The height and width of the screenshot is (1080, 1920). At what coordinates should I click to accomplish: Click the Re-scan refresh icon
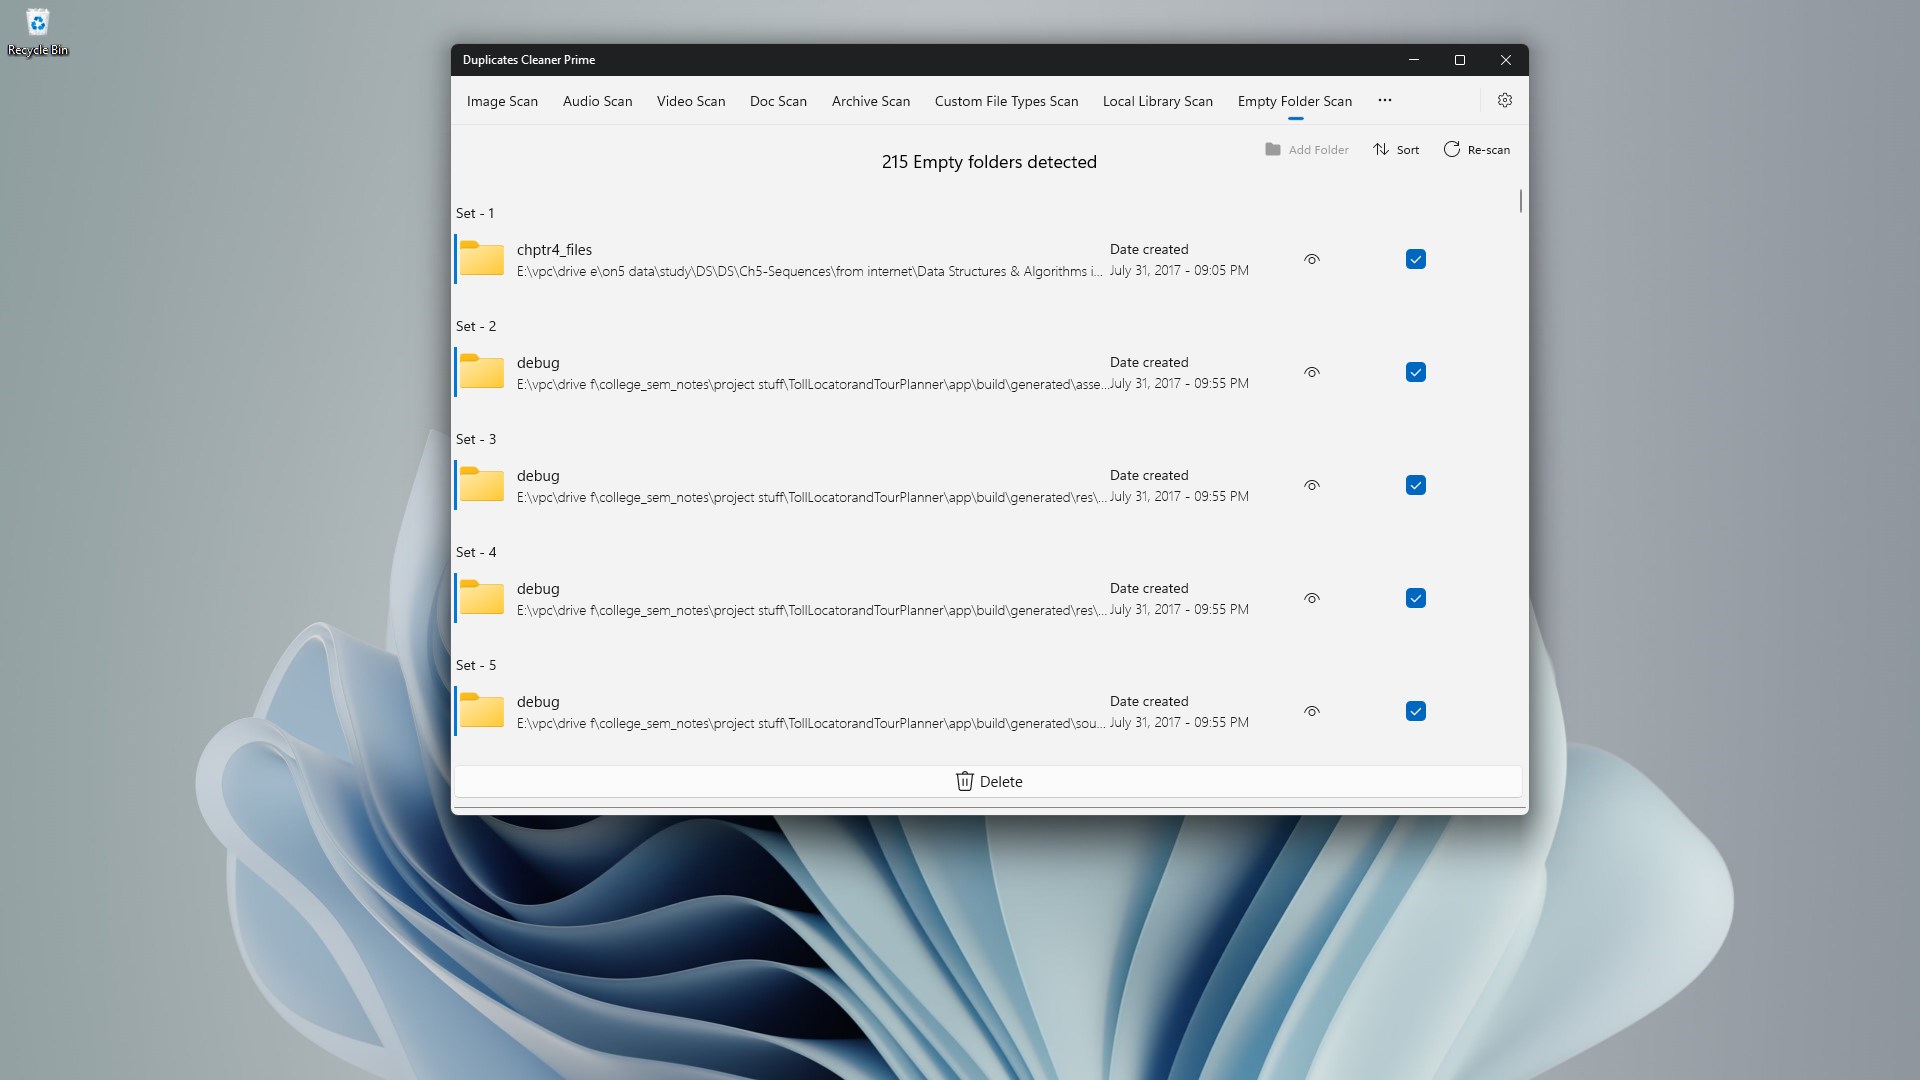(1452, 149)
